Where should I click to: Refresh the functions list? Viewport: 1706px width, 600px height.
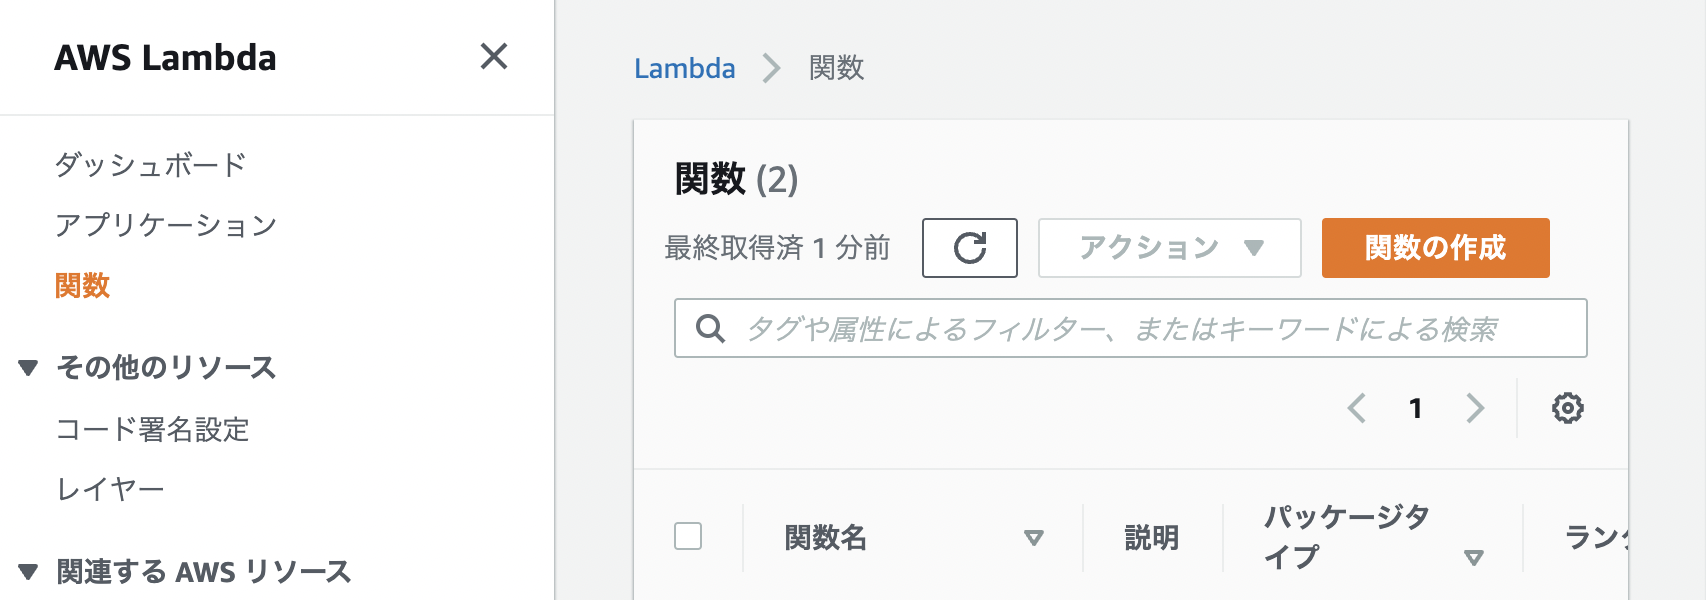pos(968,247)
